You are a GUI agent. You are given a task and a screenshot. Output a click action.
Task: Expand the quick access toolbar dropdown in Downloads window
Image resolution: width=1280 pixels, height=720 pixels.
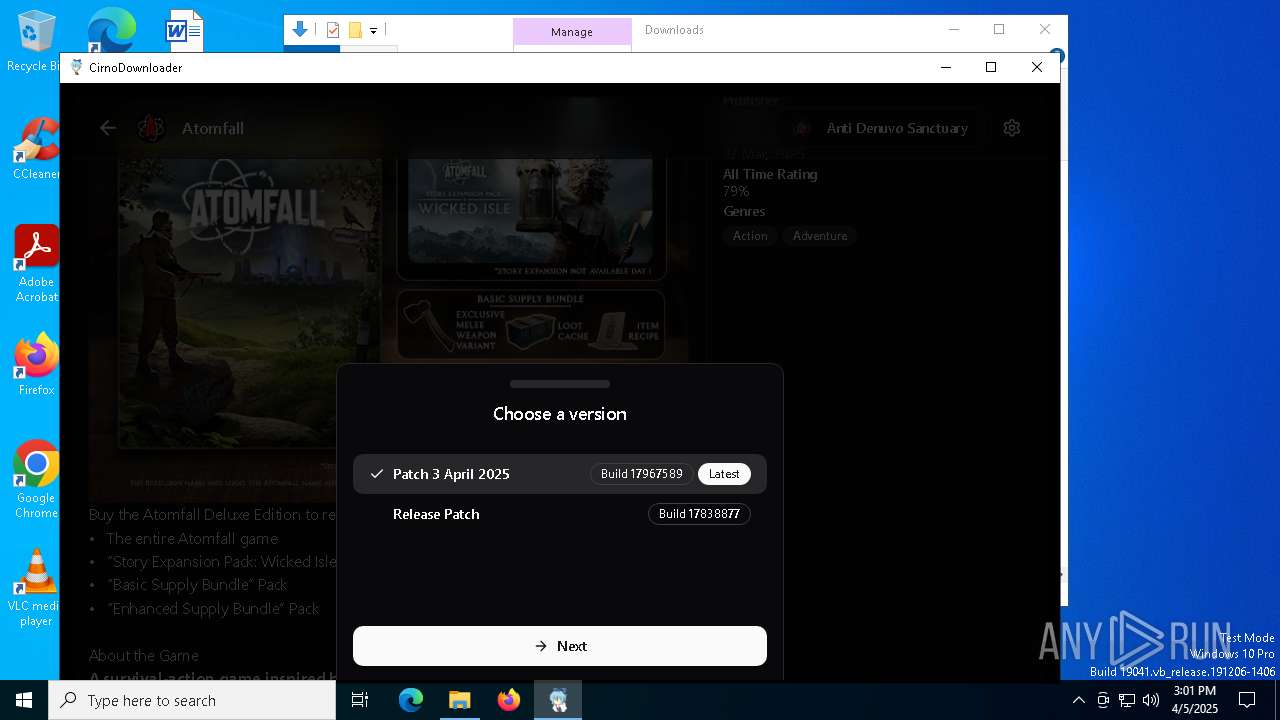(x=373, y=31)
